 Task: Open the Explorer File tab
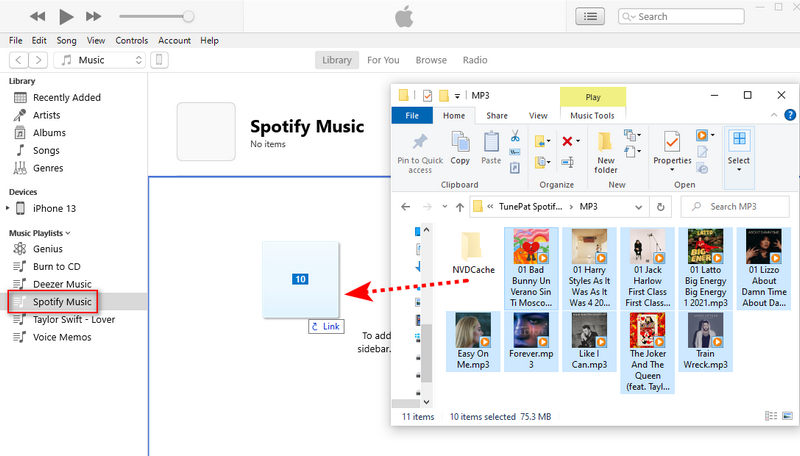pos(412,116)
